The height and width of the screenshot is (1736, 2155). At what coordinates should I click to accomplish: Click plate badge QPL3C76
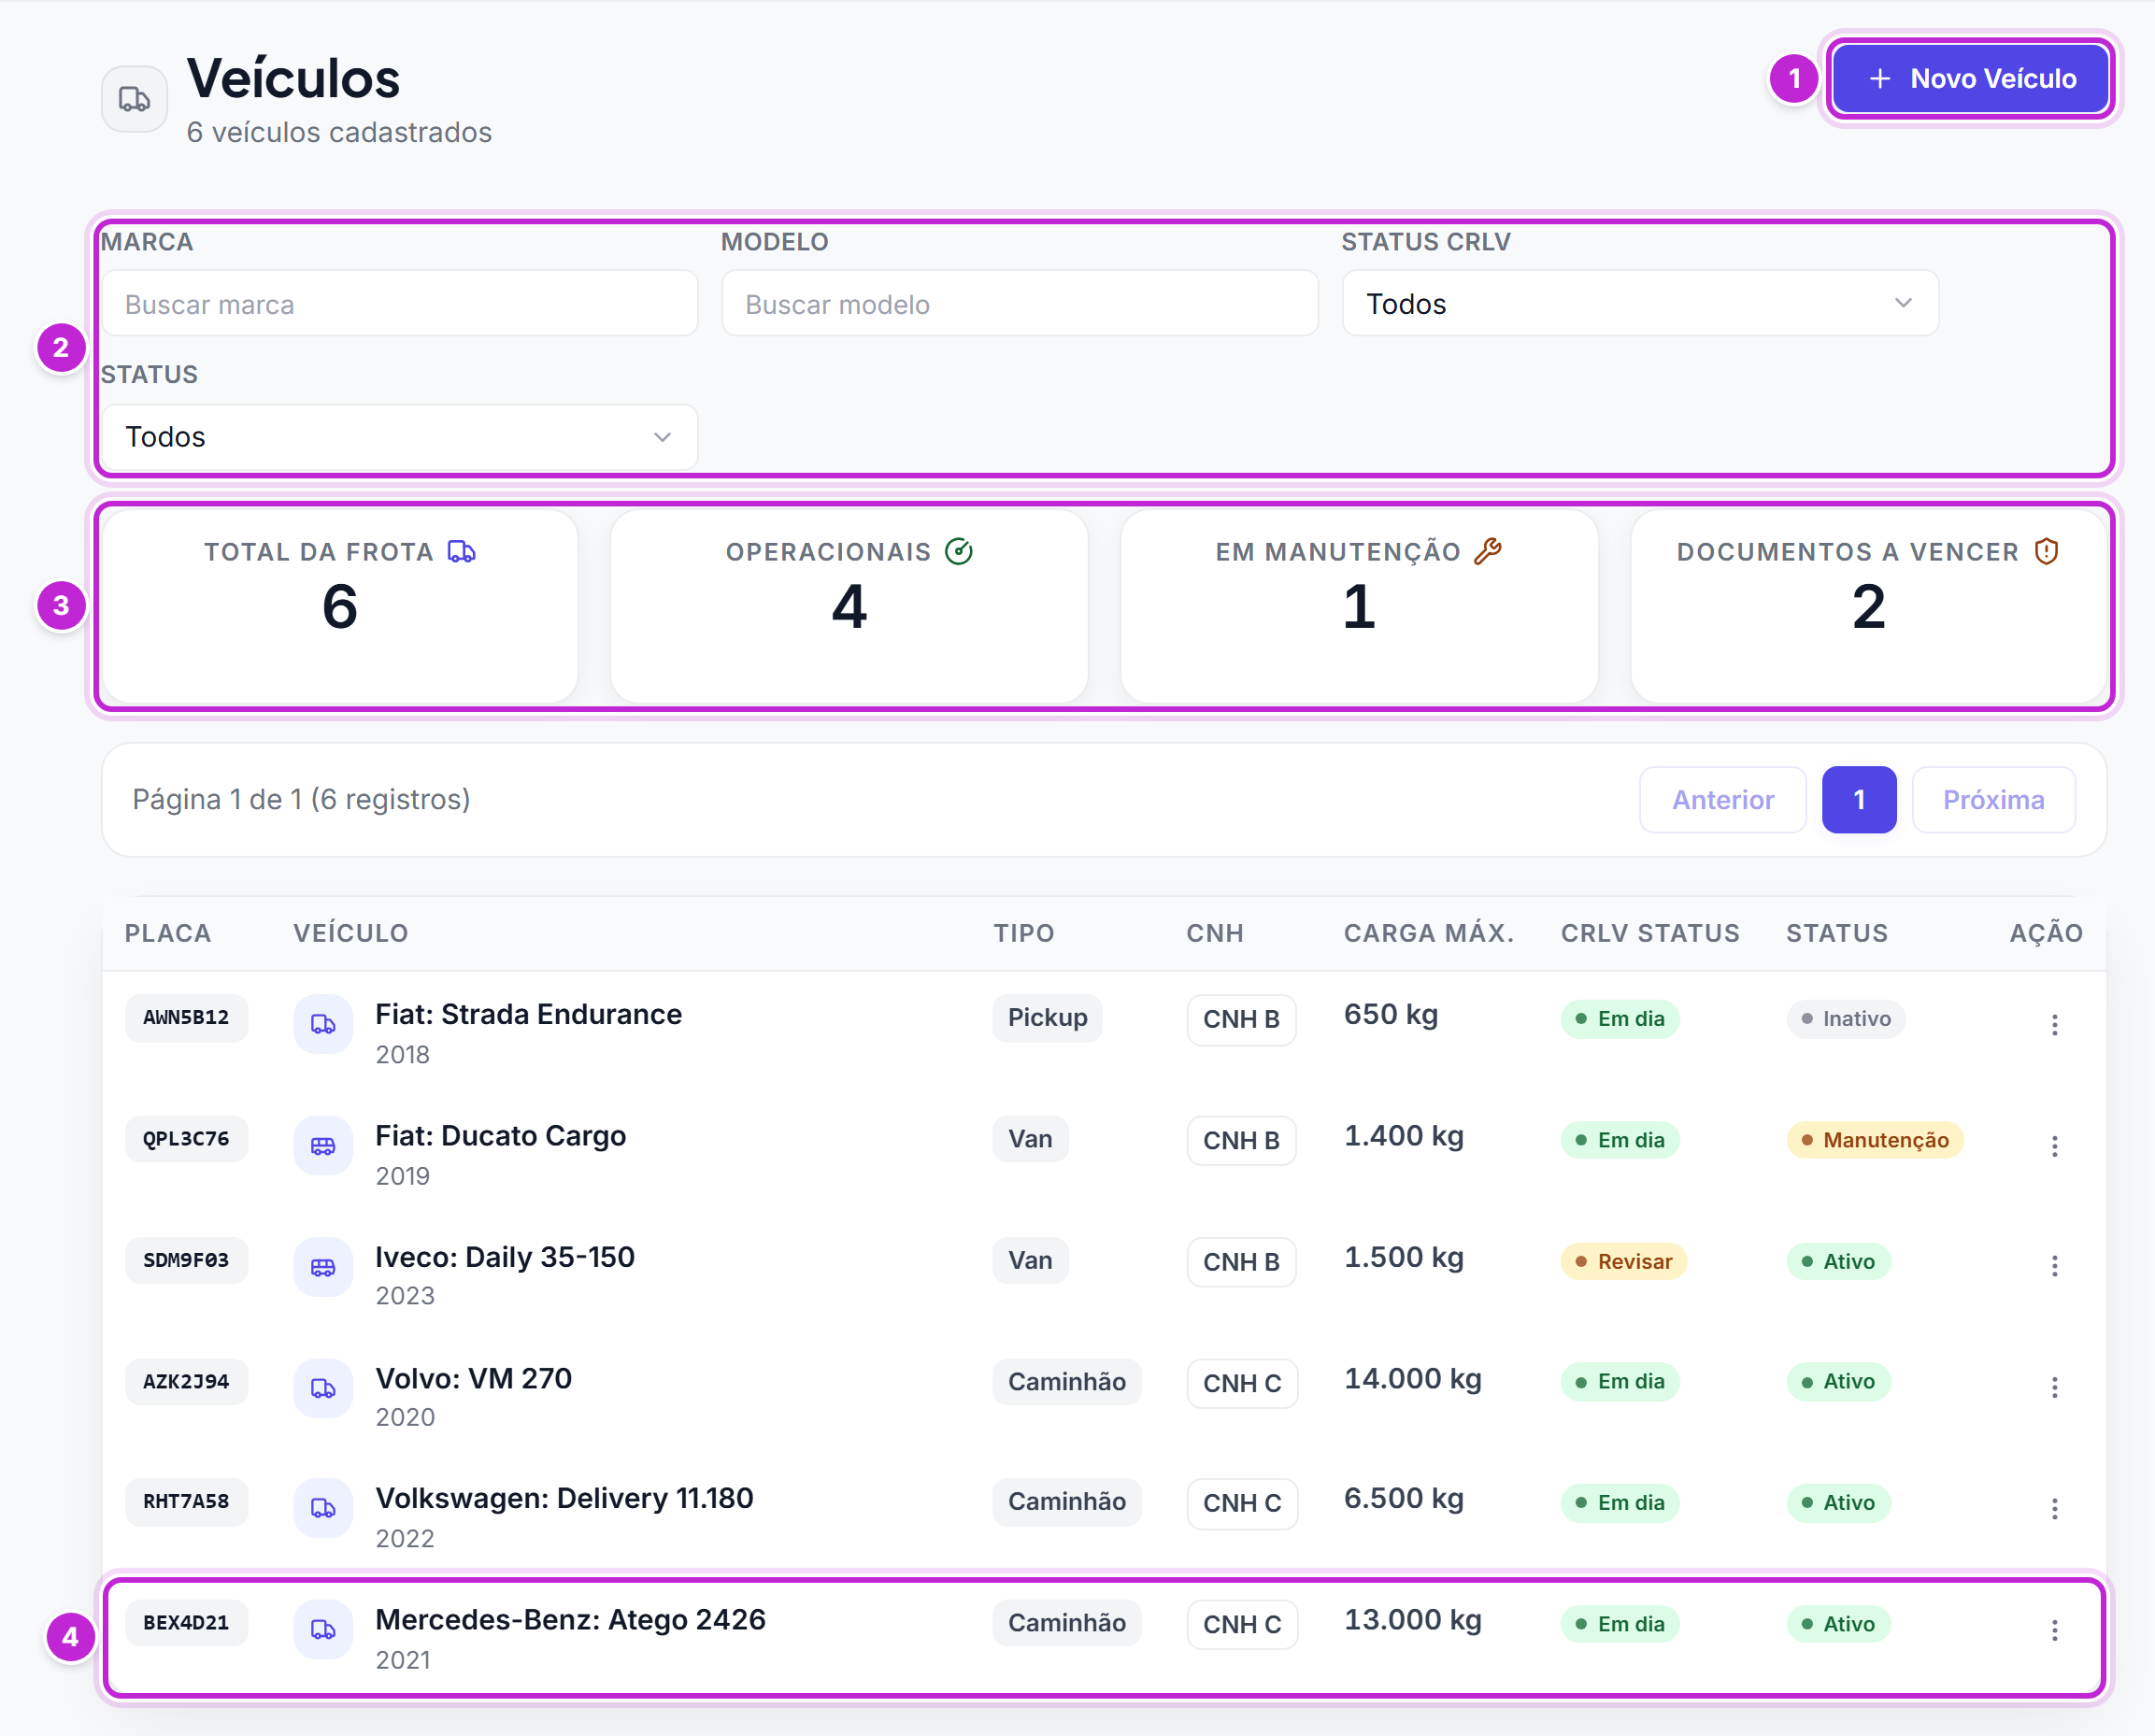pyautogui.click(x=186, y=1139)
